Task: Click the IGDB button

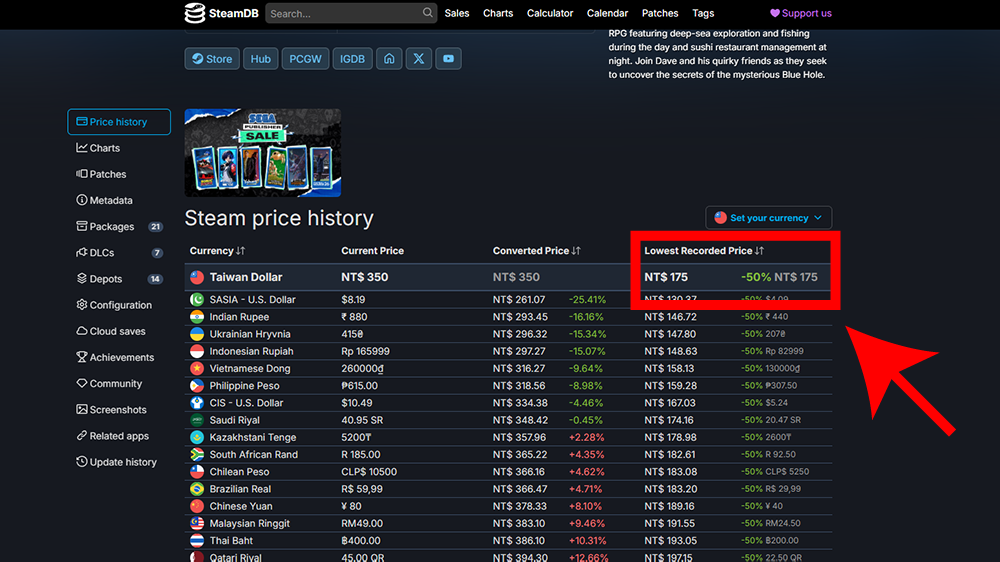Action: click(352, 59)
